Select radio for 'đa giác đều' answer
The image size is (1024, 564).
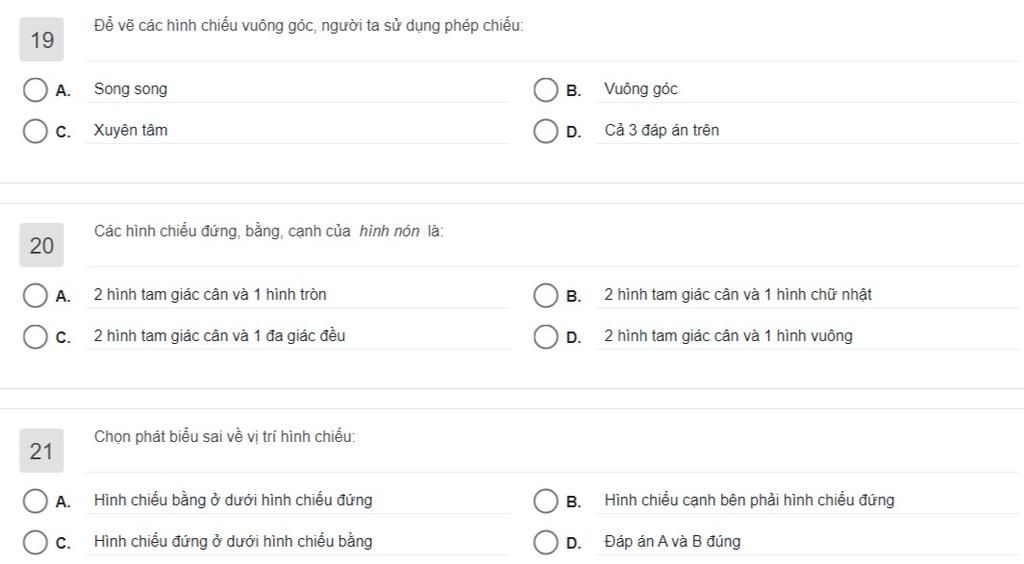tap(35, 336)
